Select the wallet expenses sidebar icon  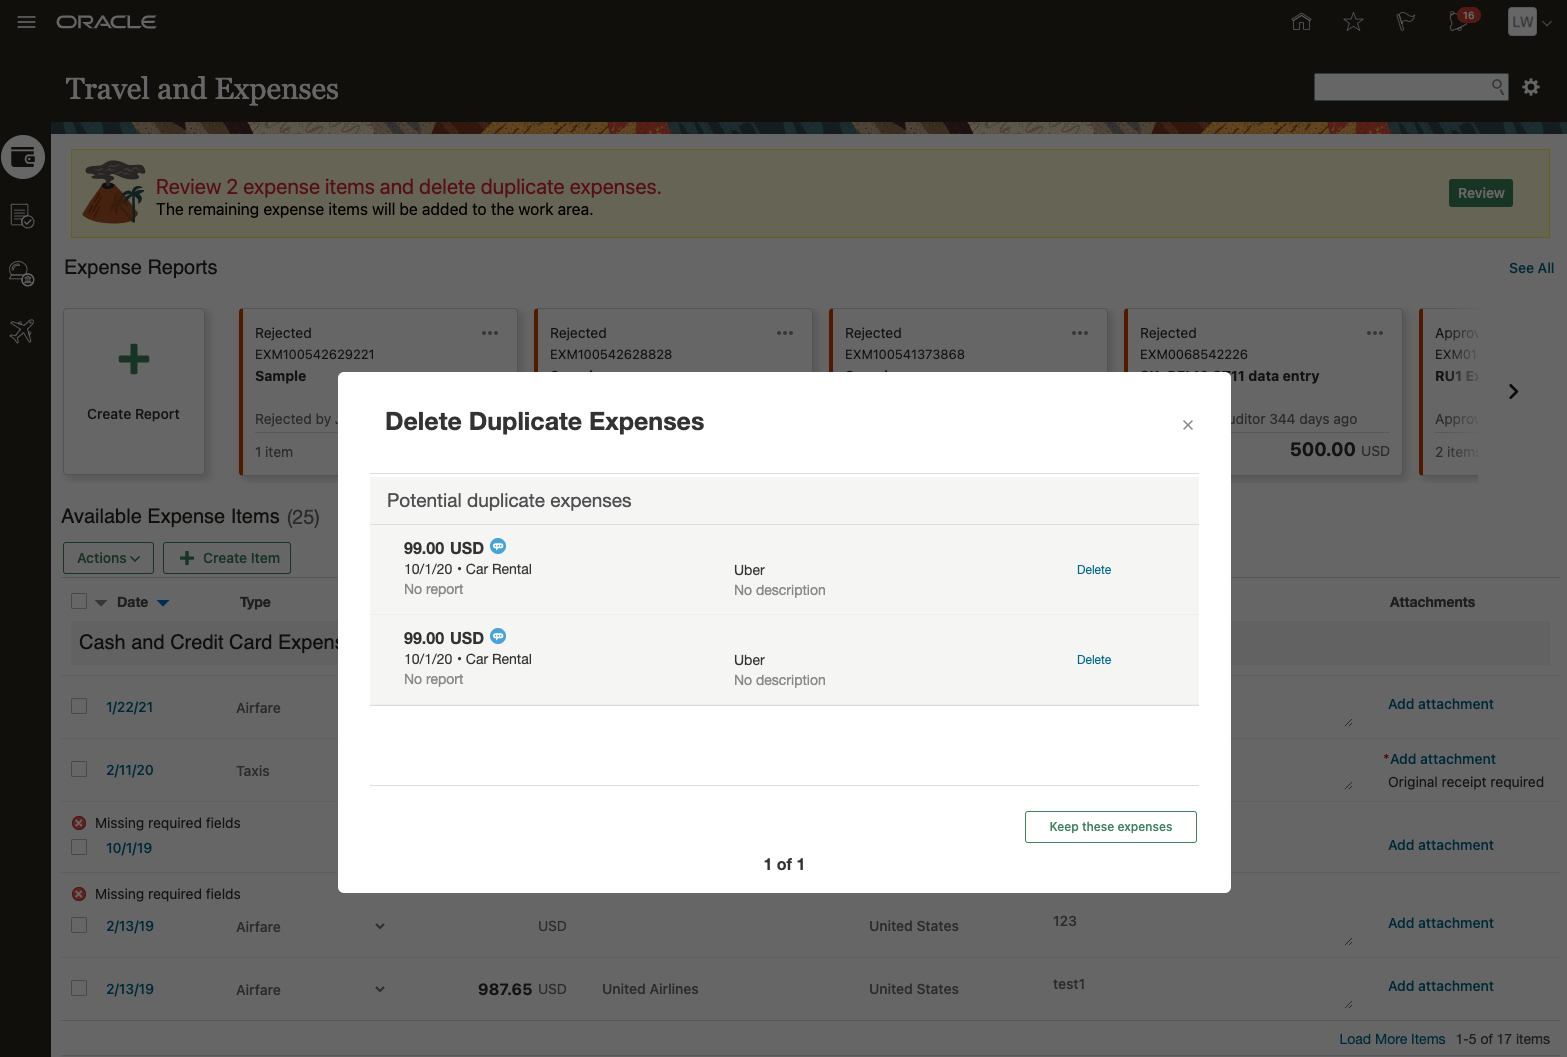tap(22, 157)
